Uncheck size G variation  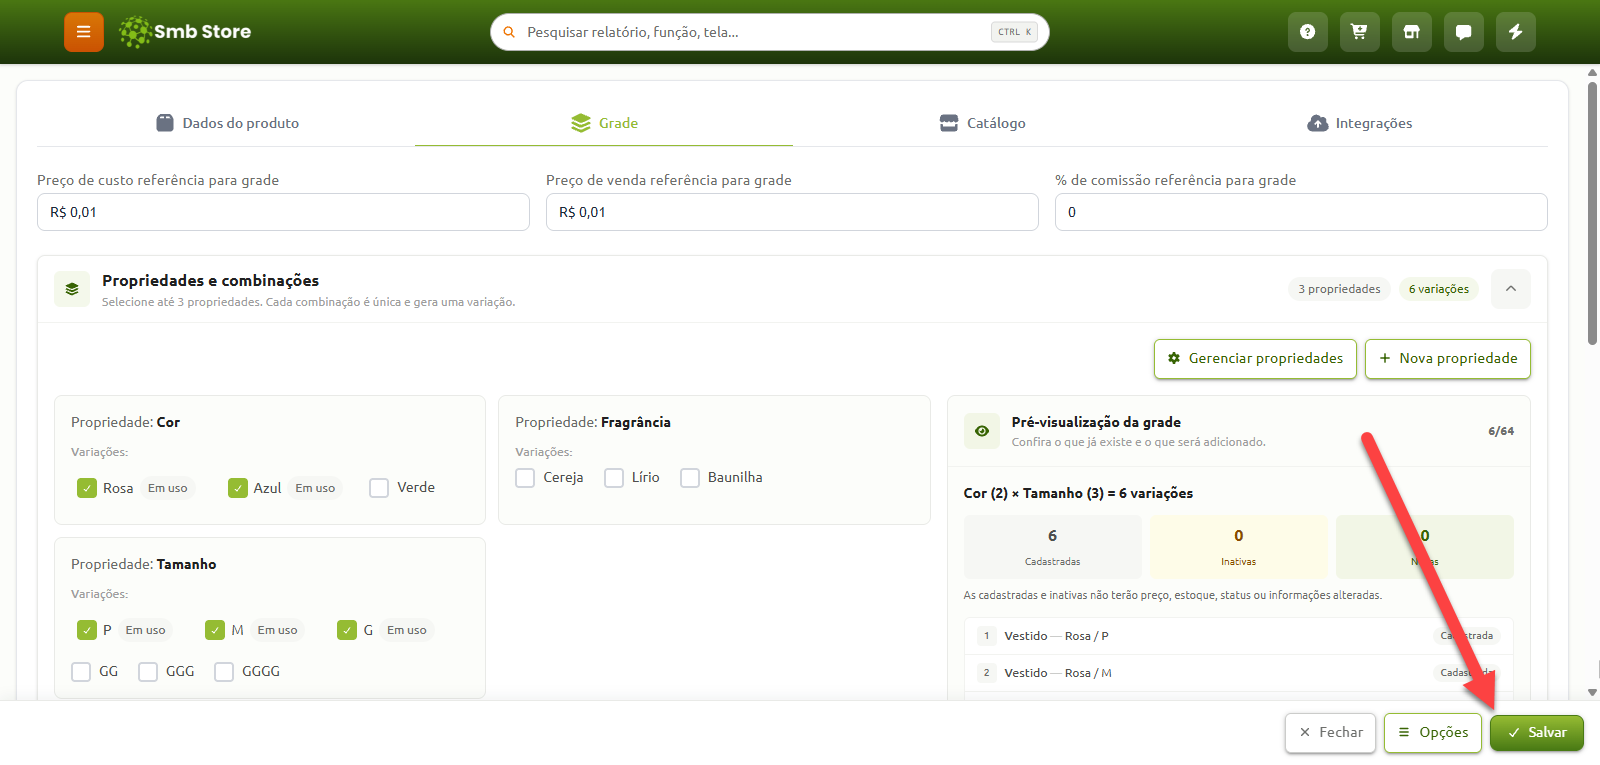pos(347,630)
